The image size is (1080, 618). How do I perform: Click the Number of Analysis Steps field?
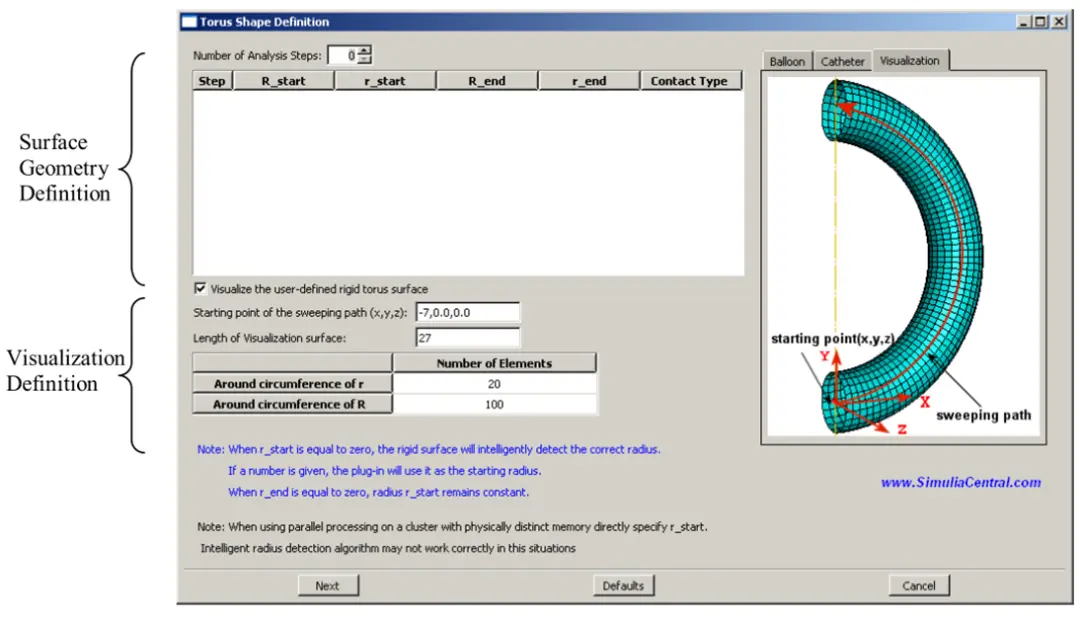(x=343, y=55)
